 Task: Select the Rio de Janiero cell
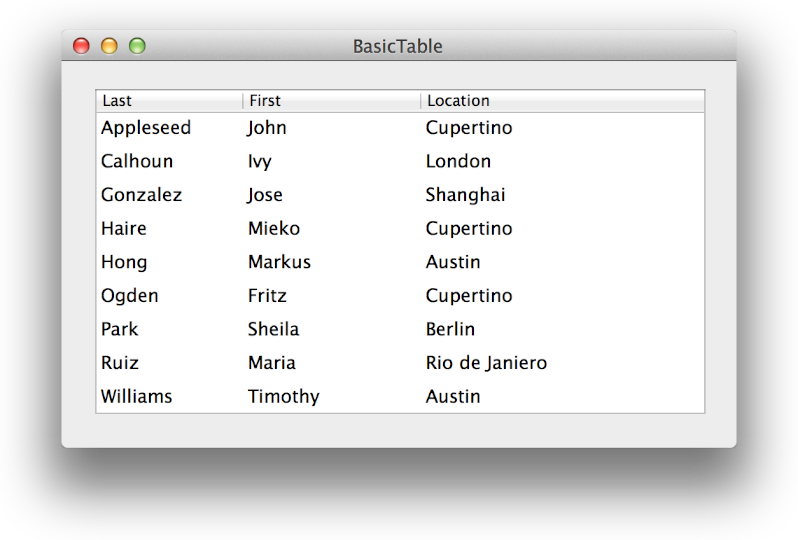pyautogui.click(x=486, y=363)
